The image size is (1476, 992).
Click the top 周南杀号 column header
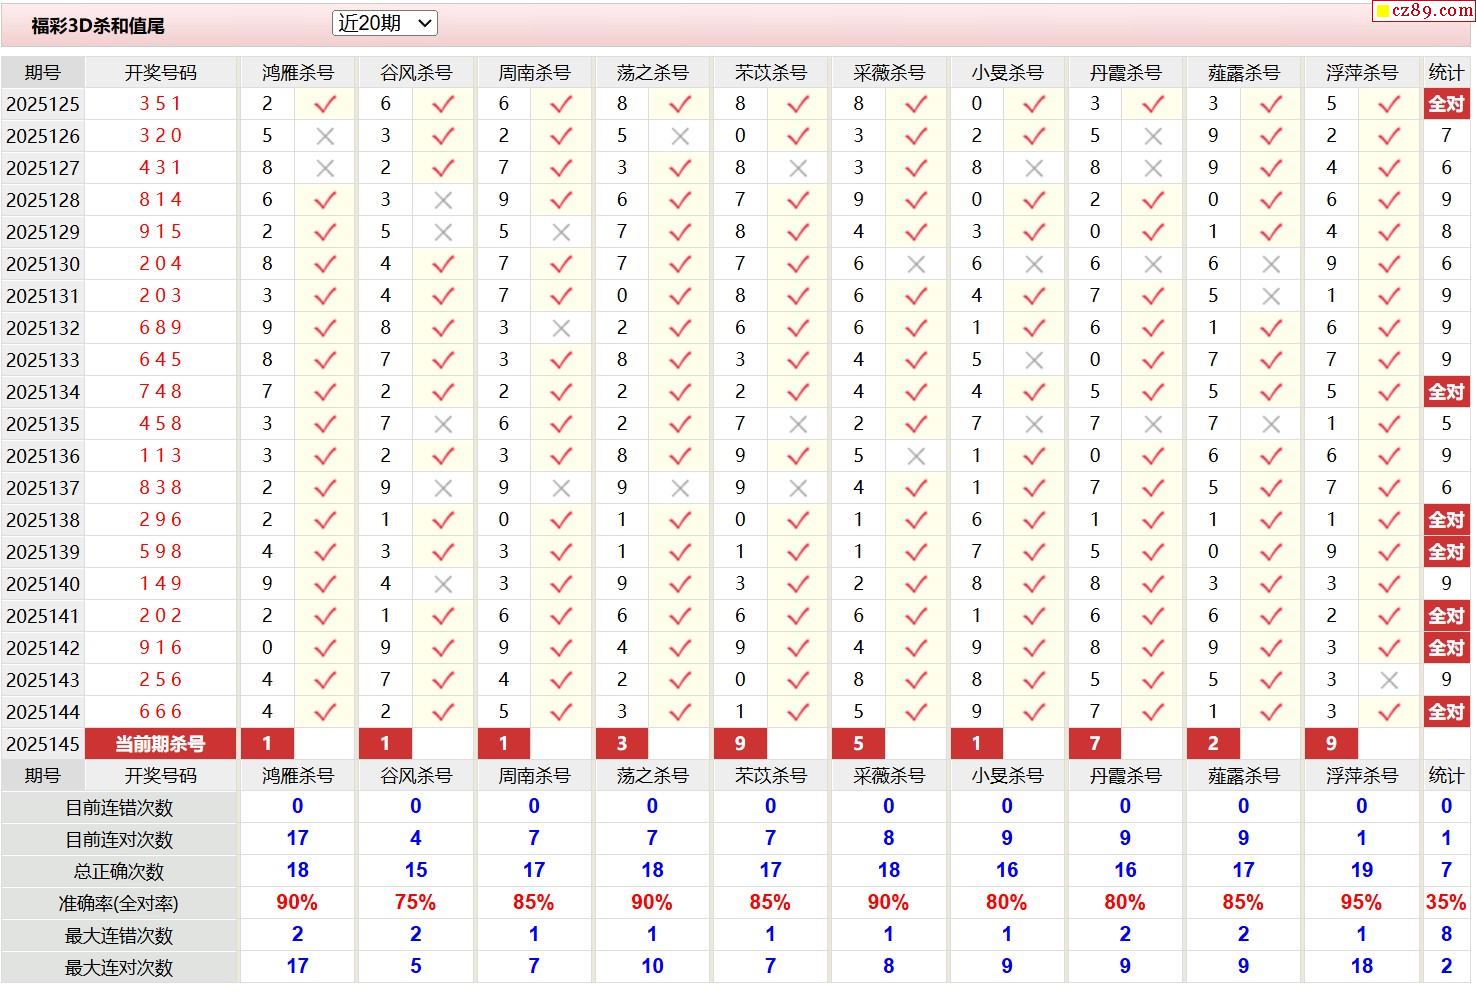[534, 72]
